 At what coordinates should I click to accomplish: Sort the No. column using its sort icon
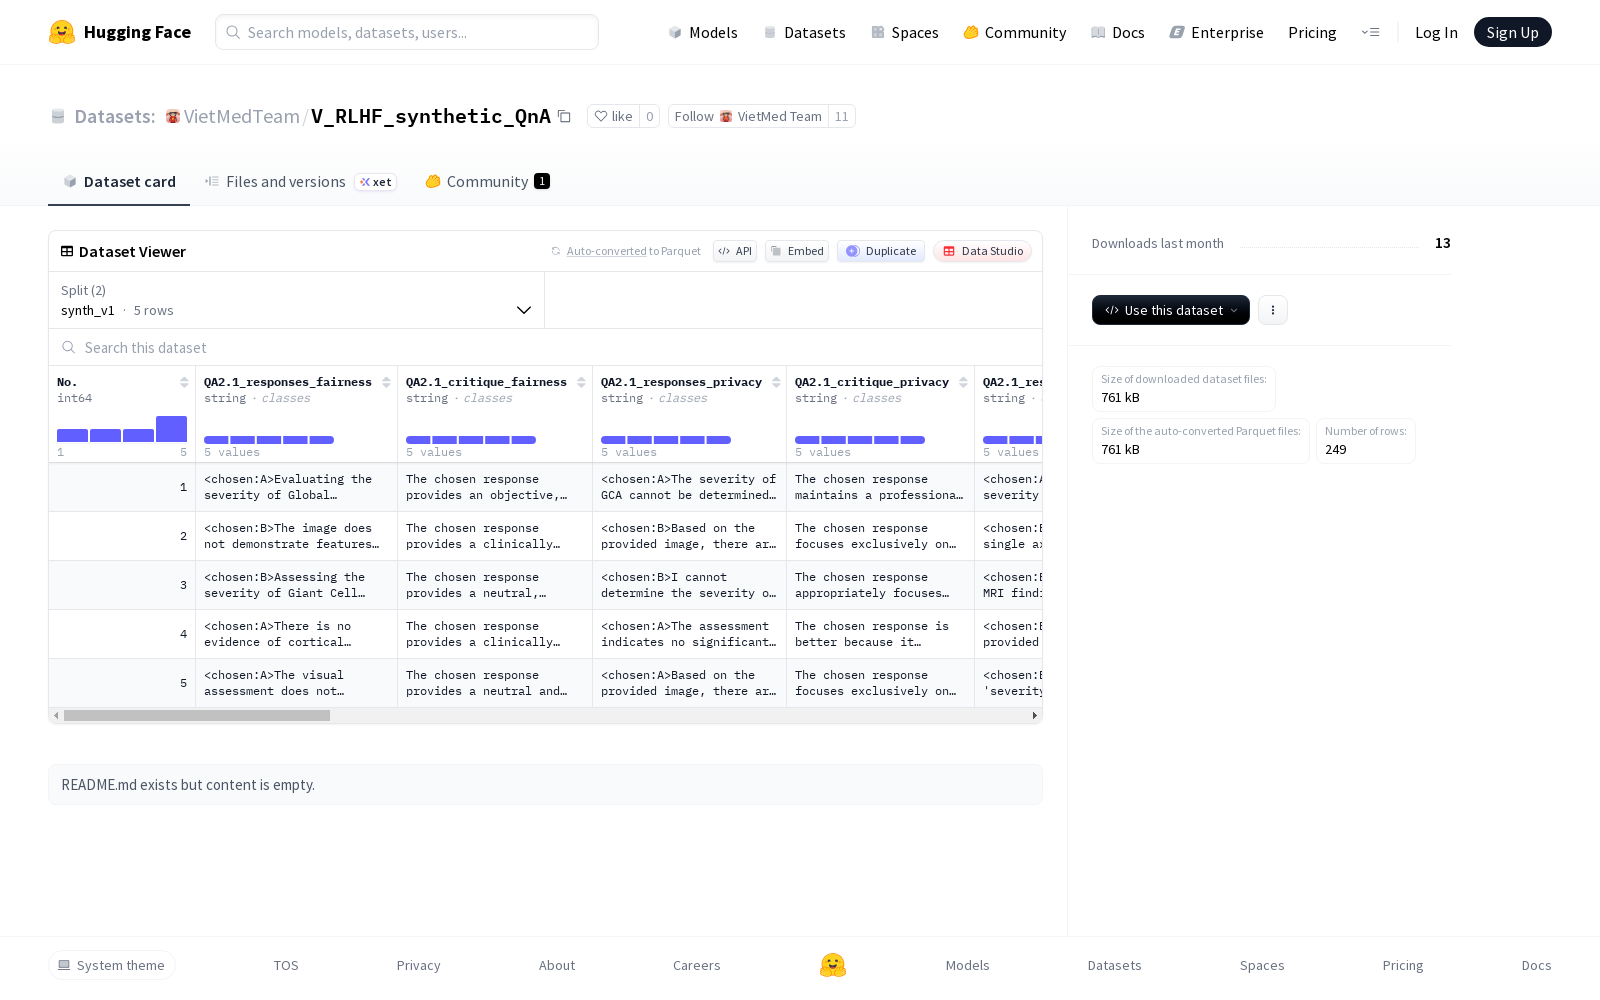pos(184,383)
